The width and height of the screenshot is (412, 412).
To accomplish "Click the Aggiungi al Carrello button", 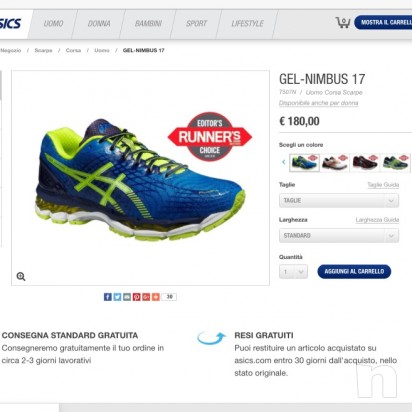I will (354, 272).
